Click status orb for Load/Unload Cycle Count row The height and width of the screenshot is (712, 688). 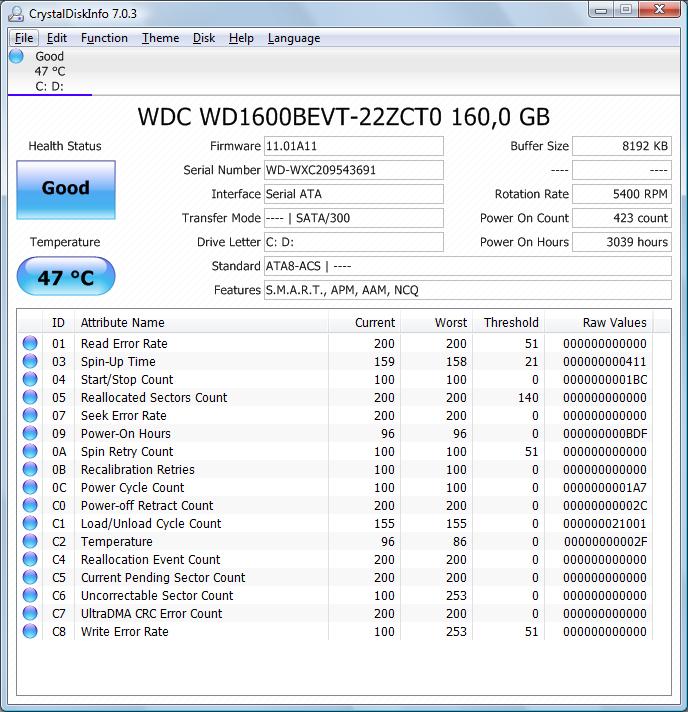coord(30,523)
